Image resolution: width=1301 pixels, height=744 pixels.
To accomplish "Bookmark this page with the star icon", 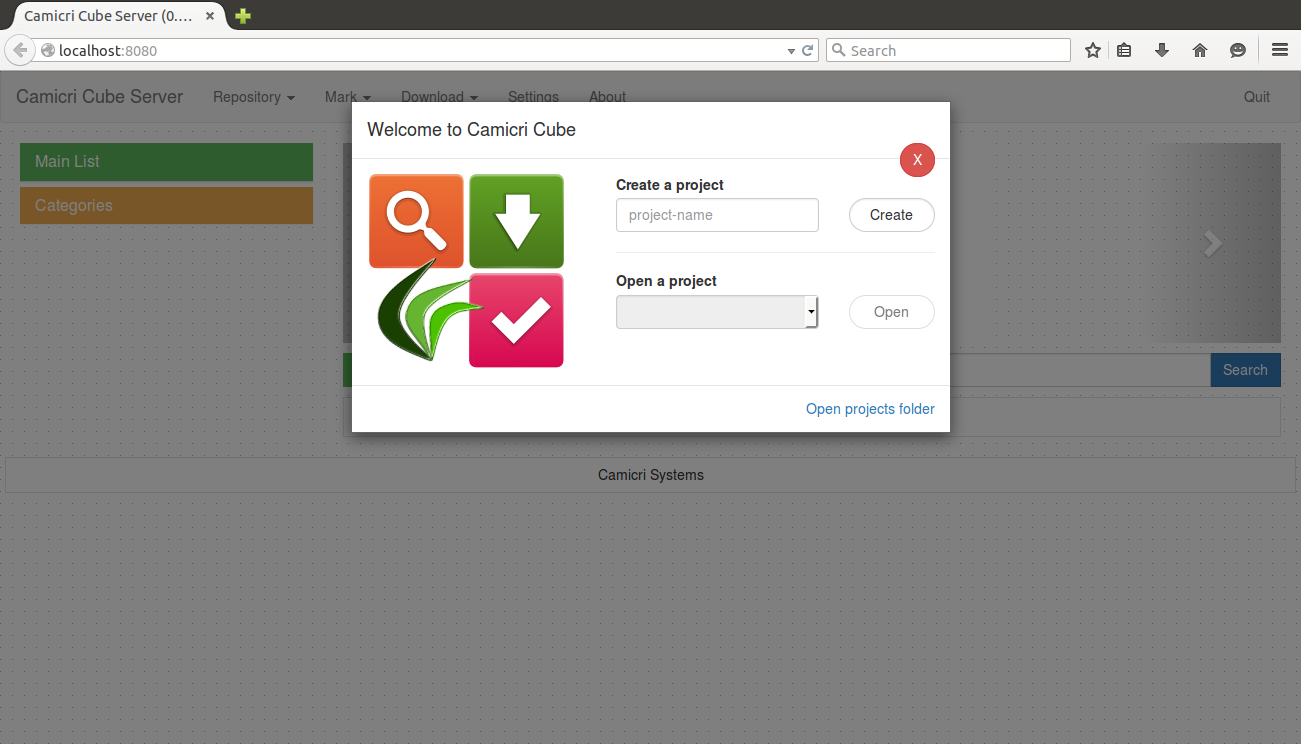I will point(1093,50).
